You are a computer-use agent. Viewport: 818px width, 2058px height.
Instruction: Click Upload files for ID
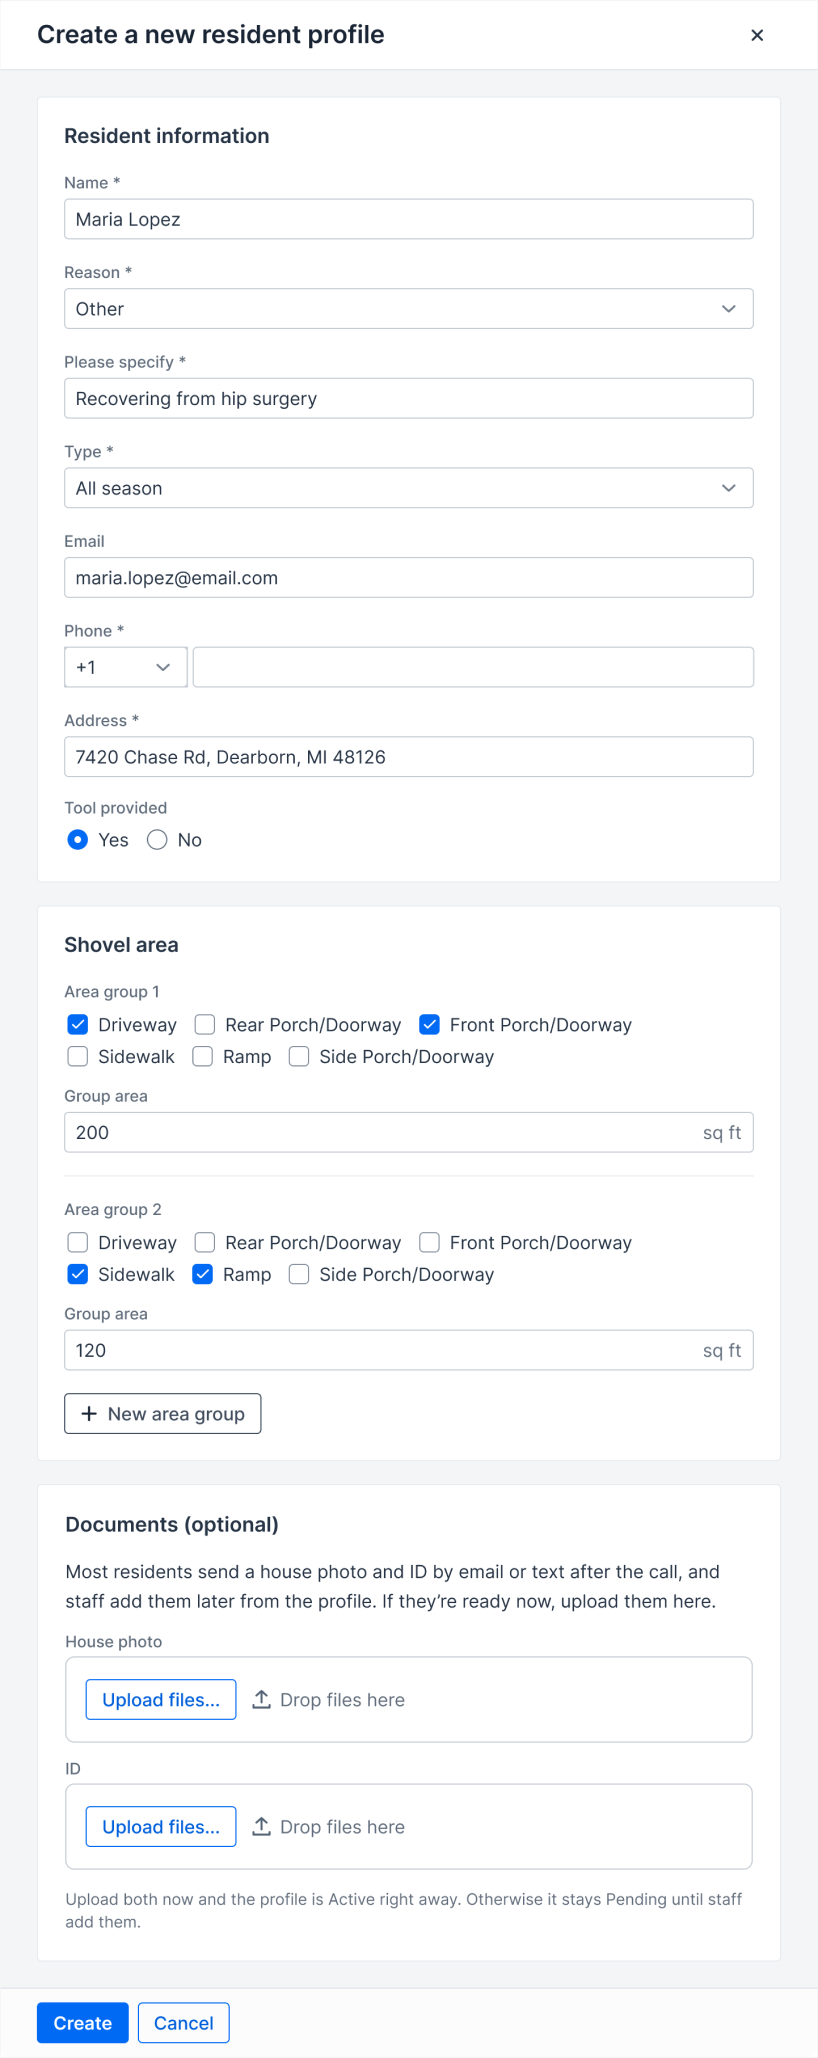pos(161,1826)
